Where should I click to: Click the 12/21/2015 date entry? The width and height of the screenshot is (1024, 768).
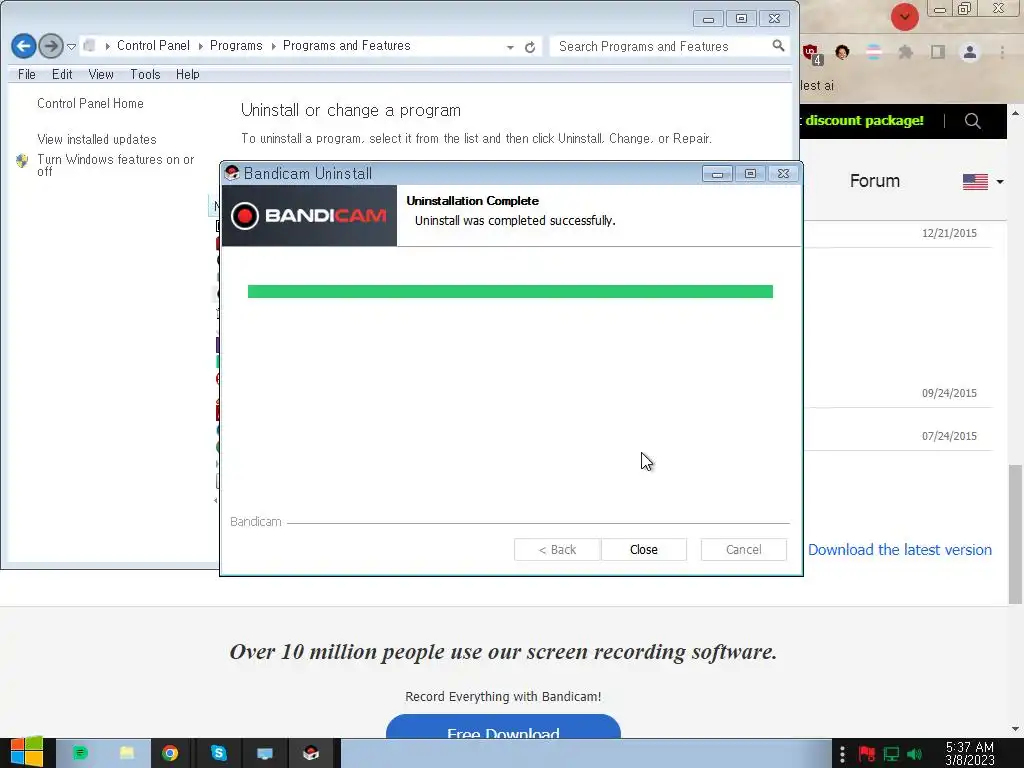[x=949, y=233]
